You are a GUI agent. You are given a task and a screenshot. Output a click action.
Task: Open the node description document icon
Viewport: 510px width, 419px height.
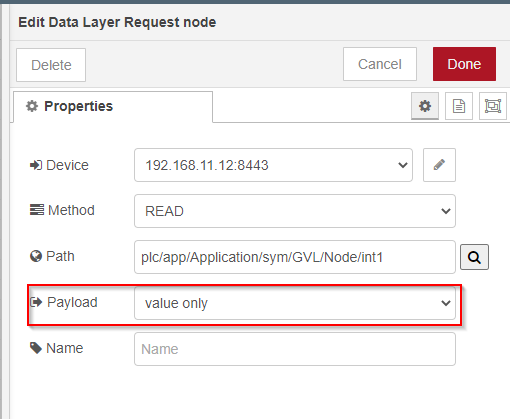[x=459, y=106]
